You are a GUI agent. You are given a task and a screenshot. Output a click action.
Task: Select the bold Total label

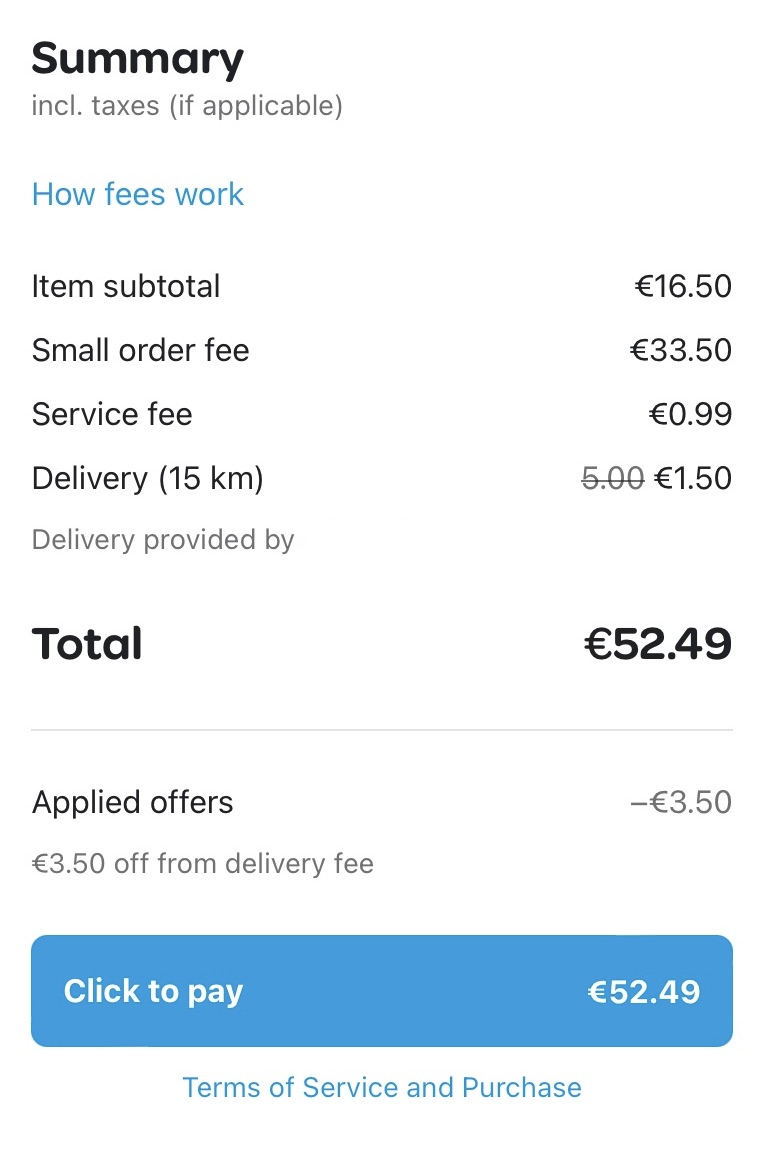87,644
